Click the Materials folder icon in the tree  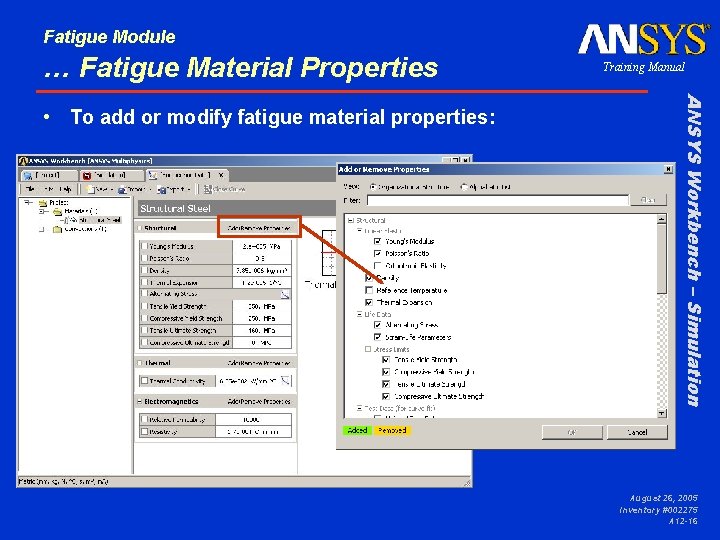57,212
